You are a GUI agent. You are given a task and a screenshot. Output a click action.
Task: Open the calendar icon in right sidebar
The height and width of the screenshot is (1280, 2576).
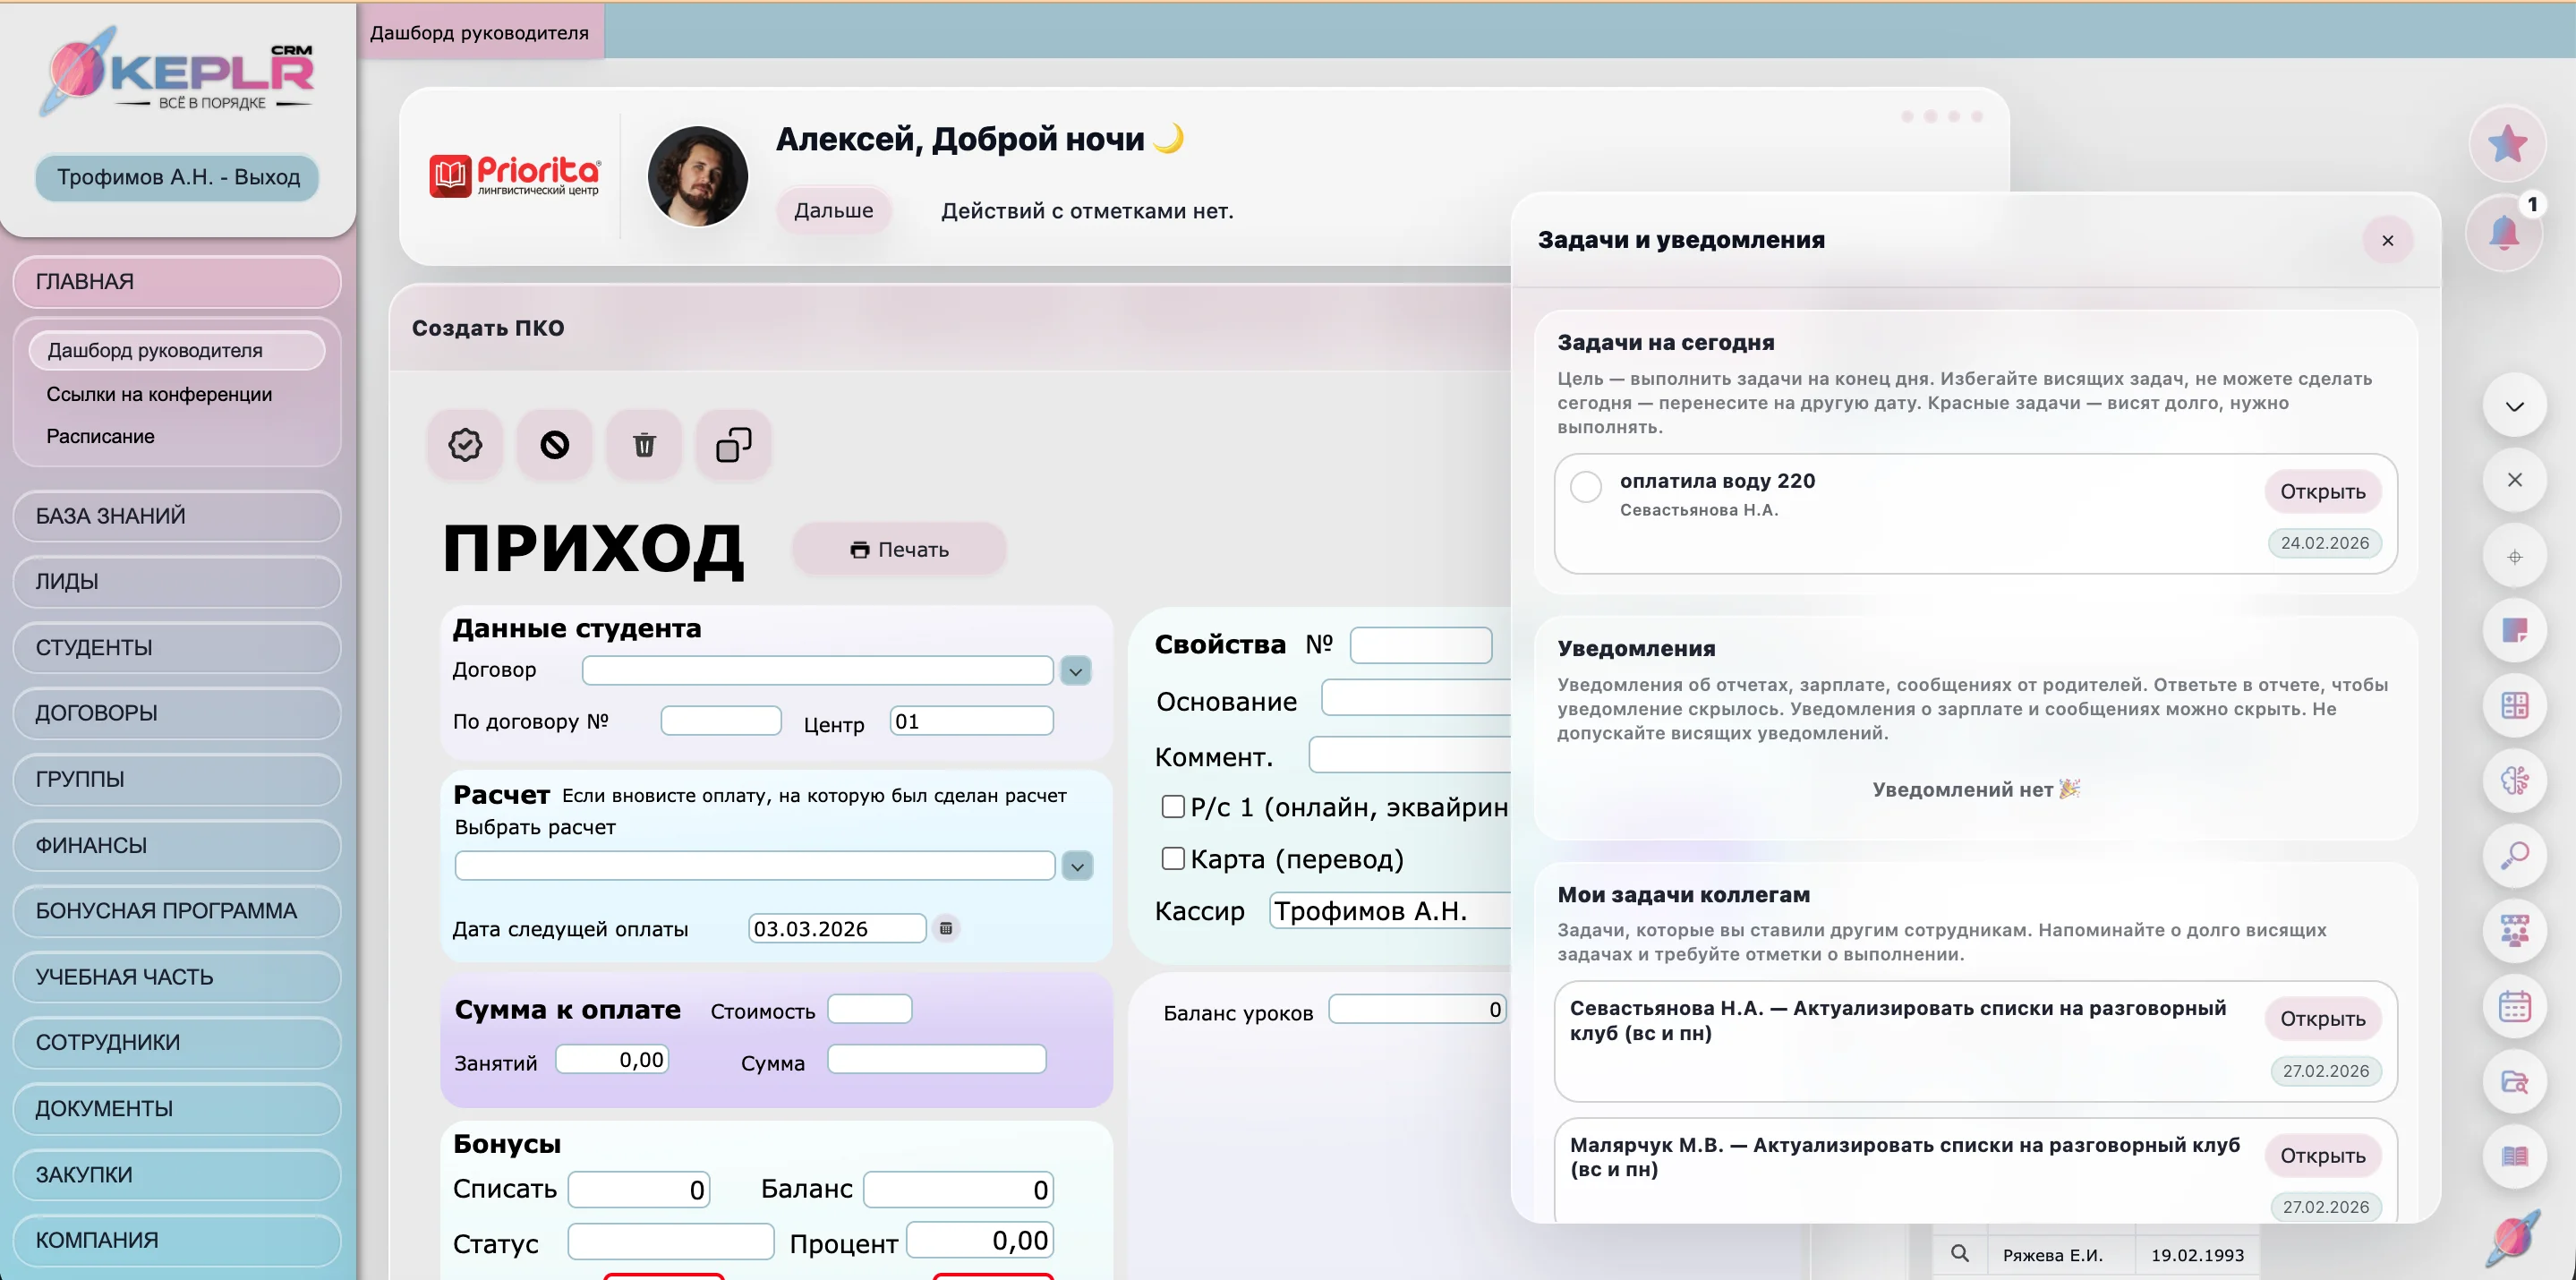coord(2514,1006)
